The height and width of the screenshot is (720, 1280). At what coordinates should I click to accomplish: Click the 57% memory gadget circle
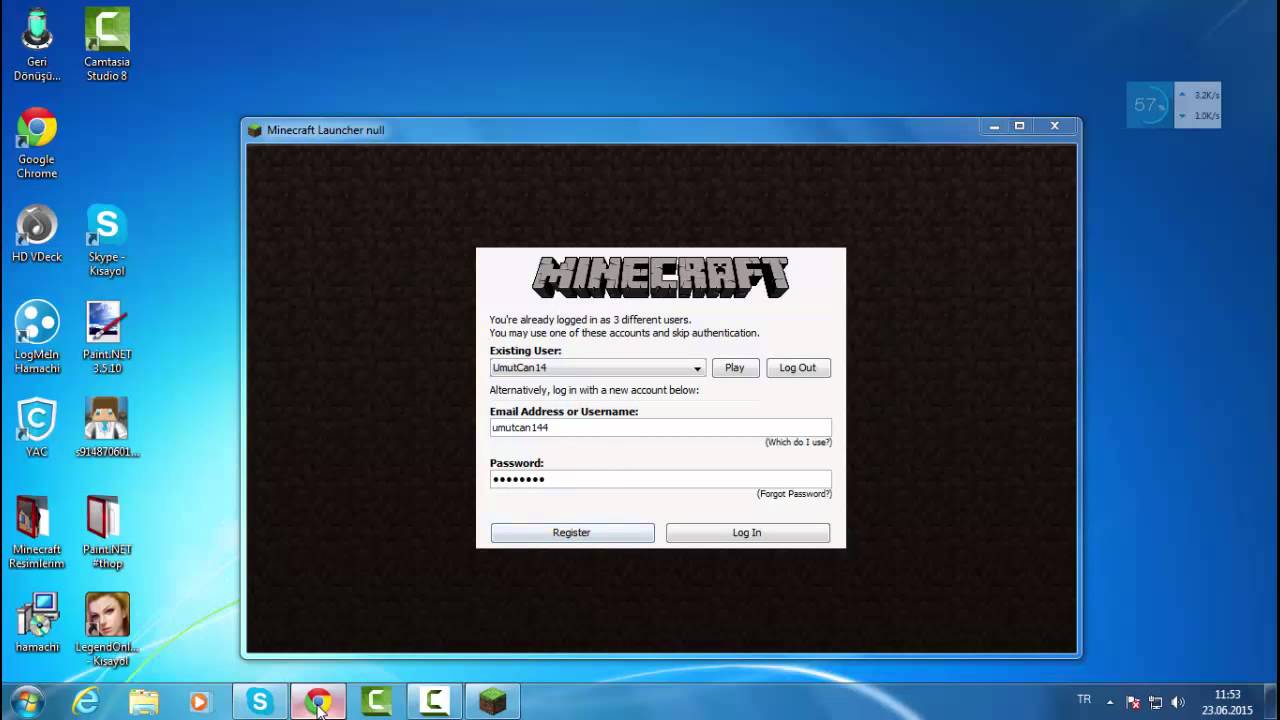(1149, 105)
